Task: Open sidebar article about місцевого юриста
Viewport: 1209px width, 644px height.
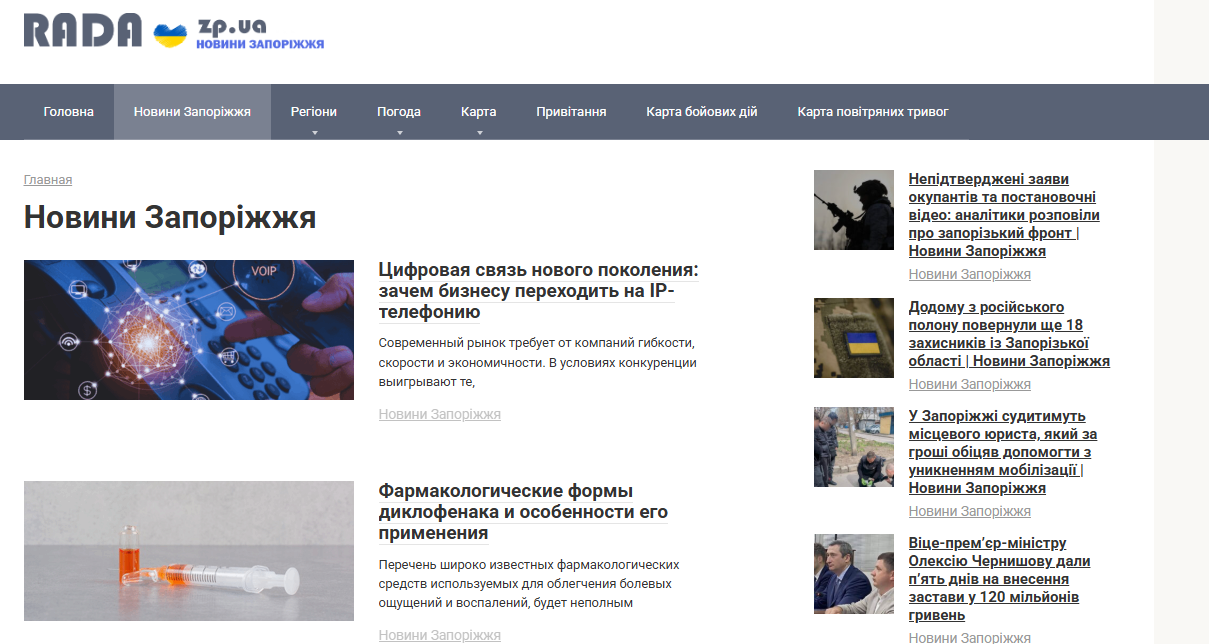Action: (1003, 452)
